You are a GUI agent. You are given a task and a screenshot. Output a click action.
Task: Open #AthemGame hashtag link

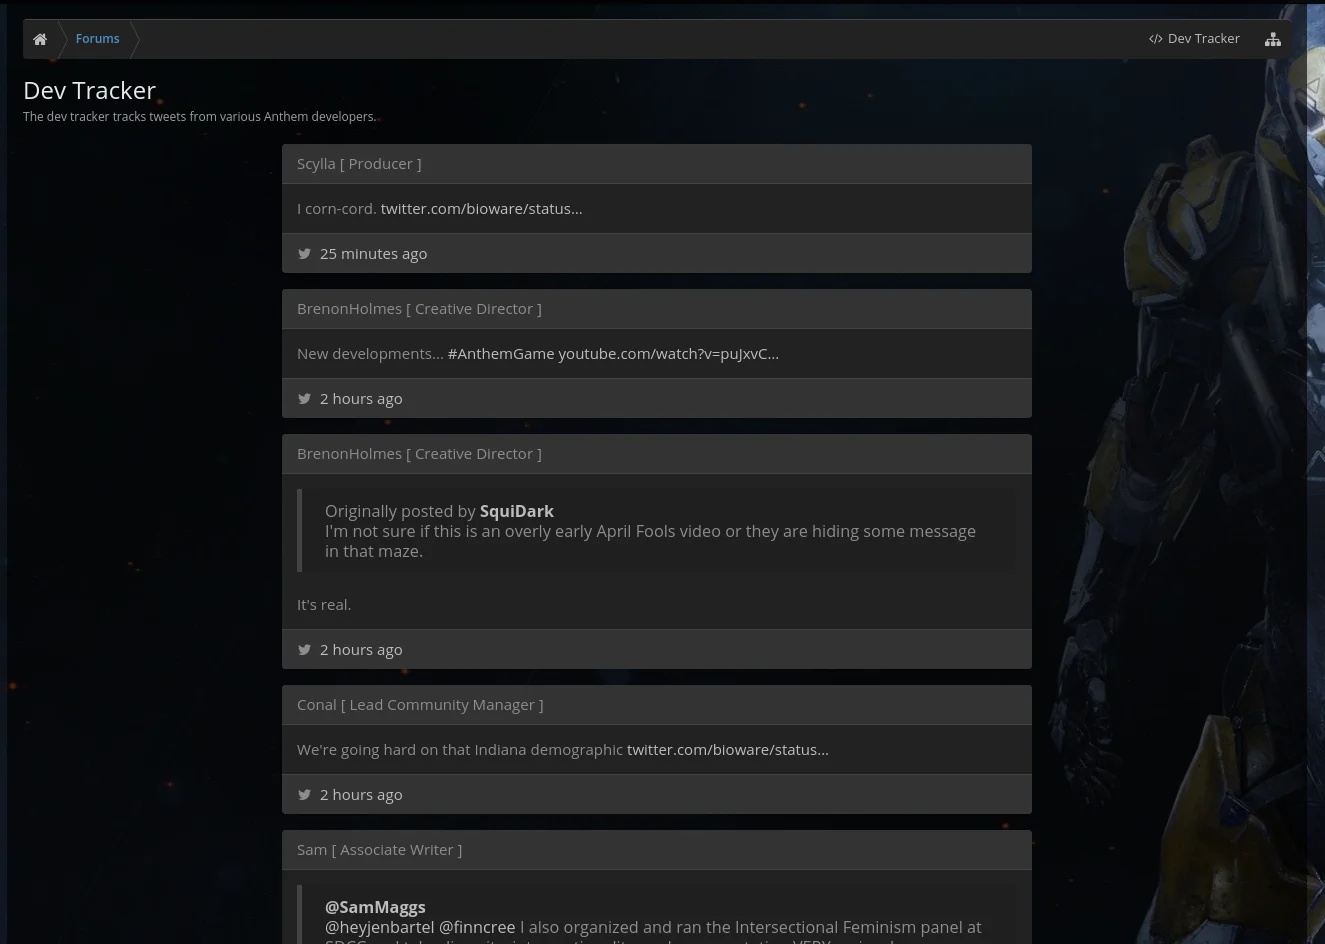coord(501,354)
